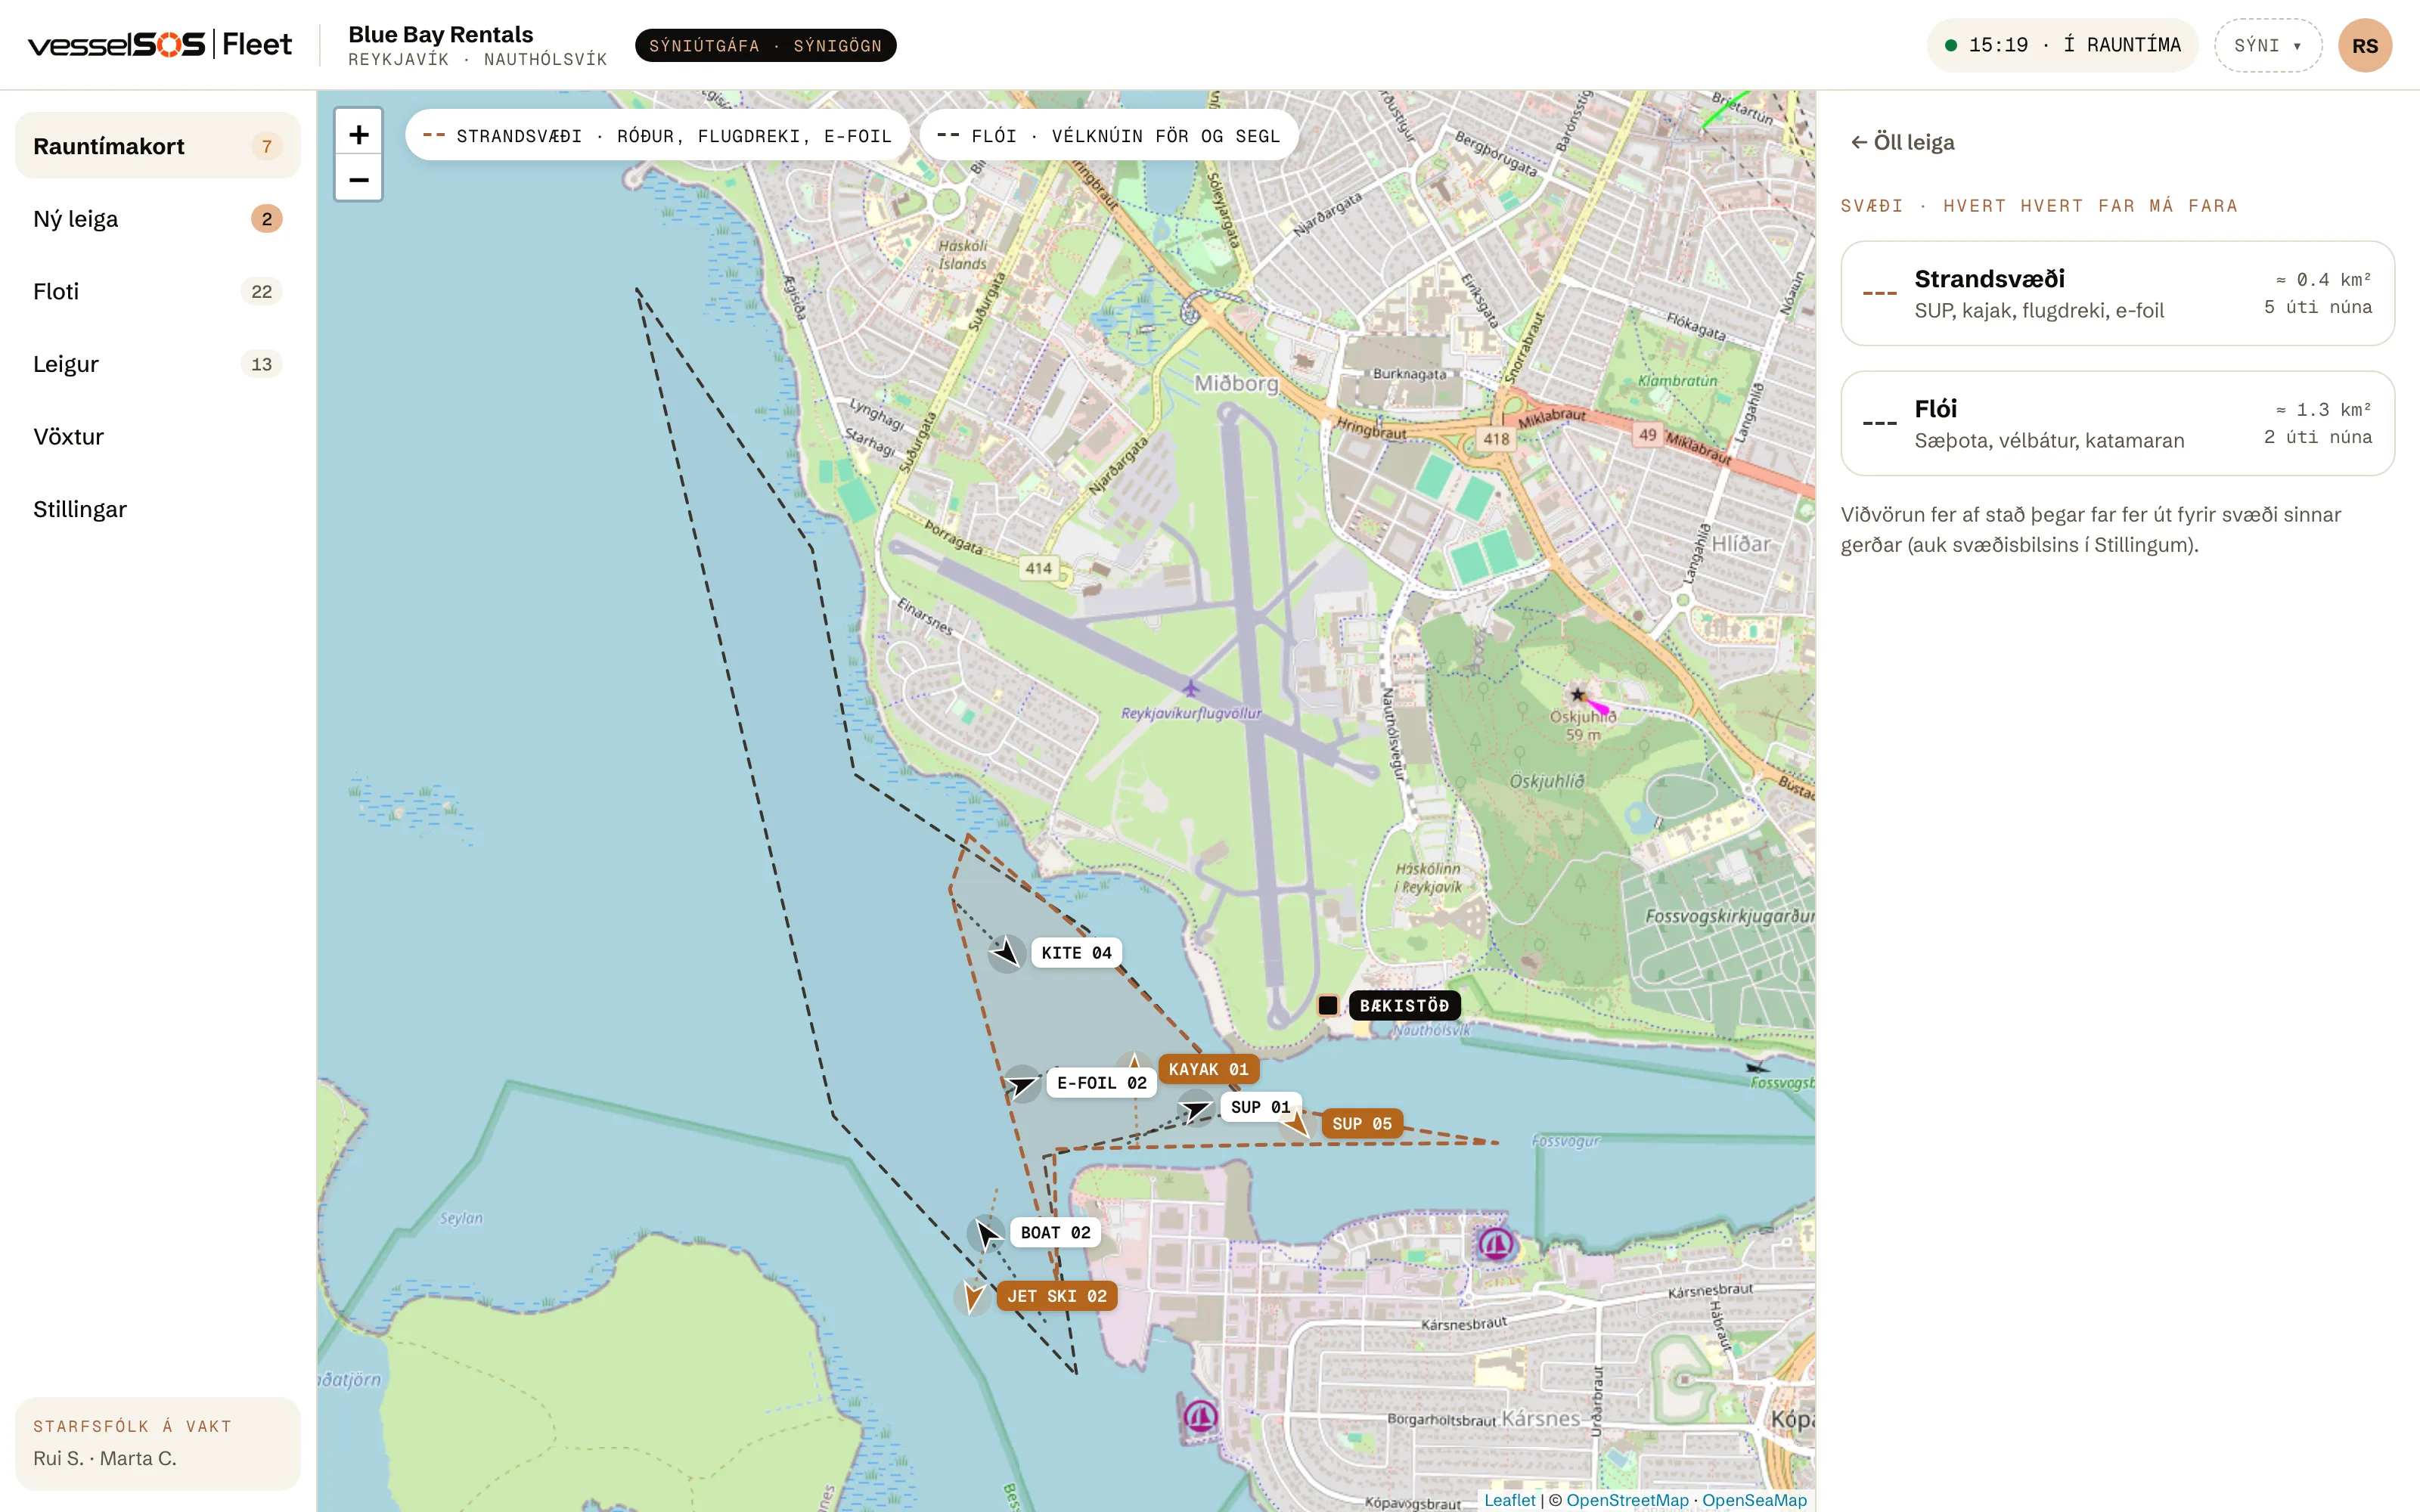
Task: Zoom out of the map
Action: [x=358, y=179]
